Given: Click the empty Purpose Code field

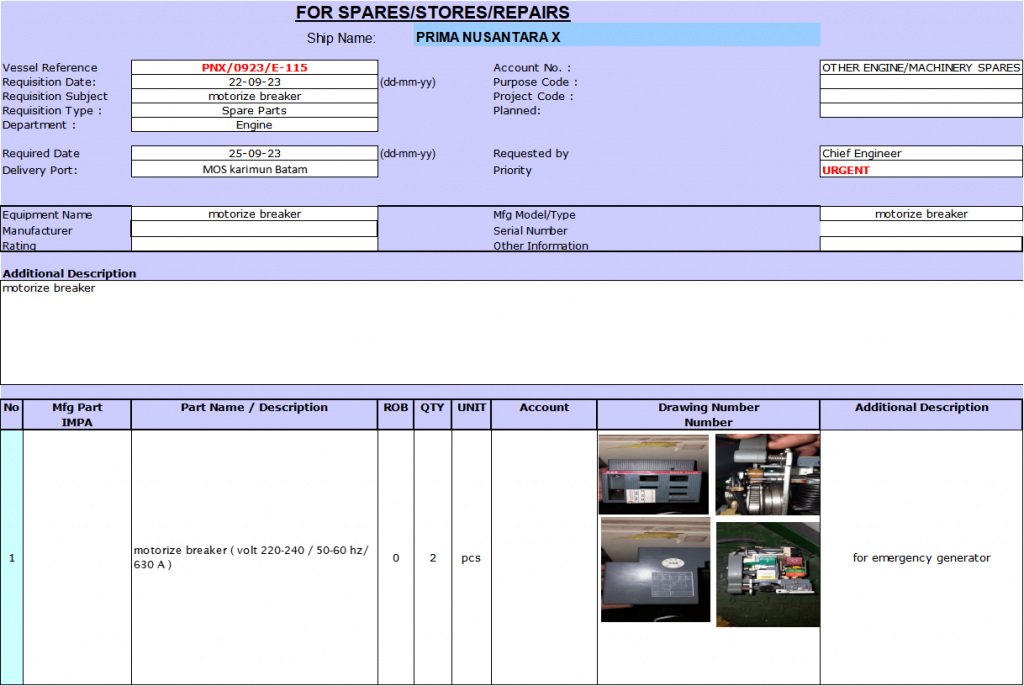Looking at the screenshot, I should coord(920,82).
